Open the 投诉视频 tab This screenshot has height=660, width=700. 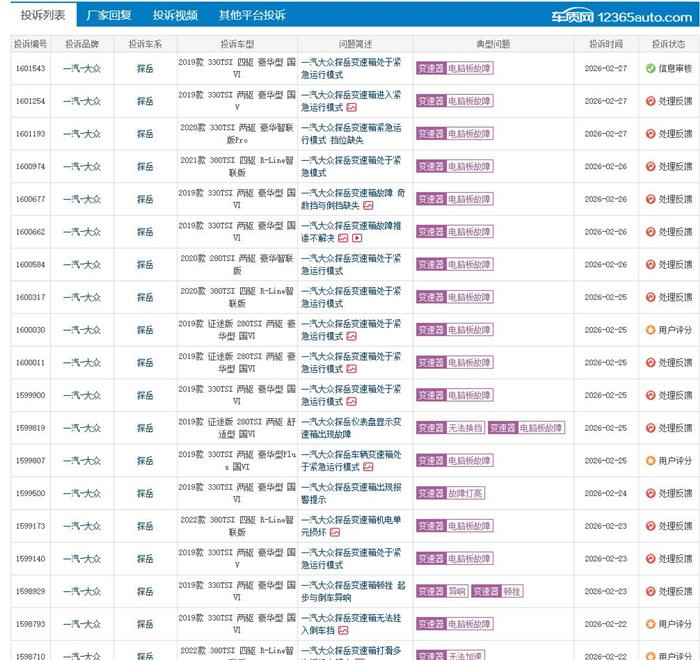pyautogui.click(x=175, y=16)
